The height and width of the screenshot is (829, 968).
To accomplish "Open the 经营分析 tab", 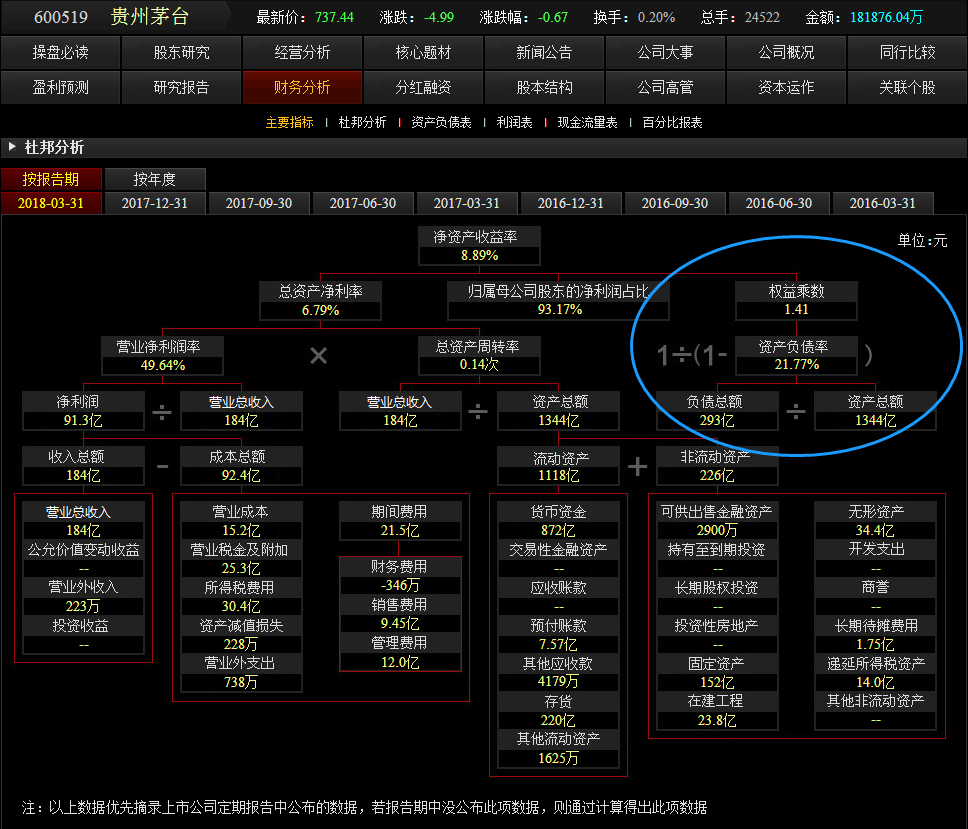I will pyautogui.click(x=302, y=52).
